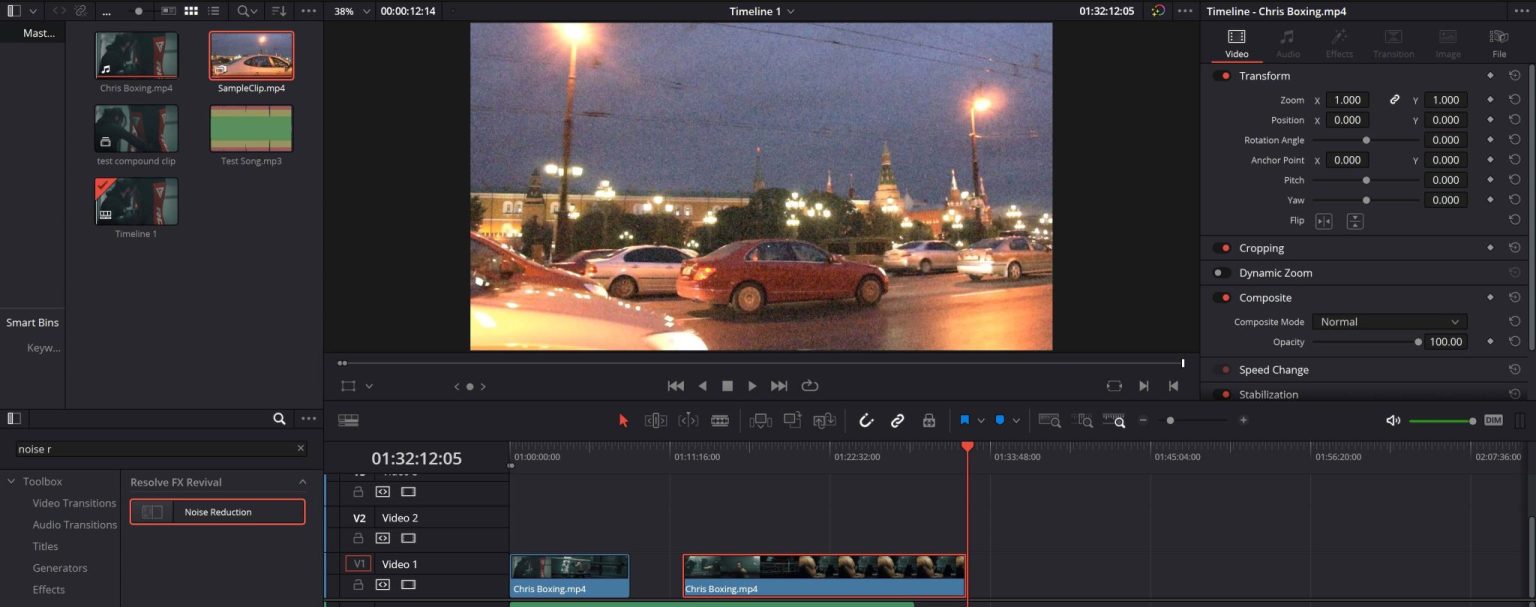Viewport: 1536px width, 607px height.
Task: Open the Composite Mode dropdown
Action: click(x=1389, y=321)
